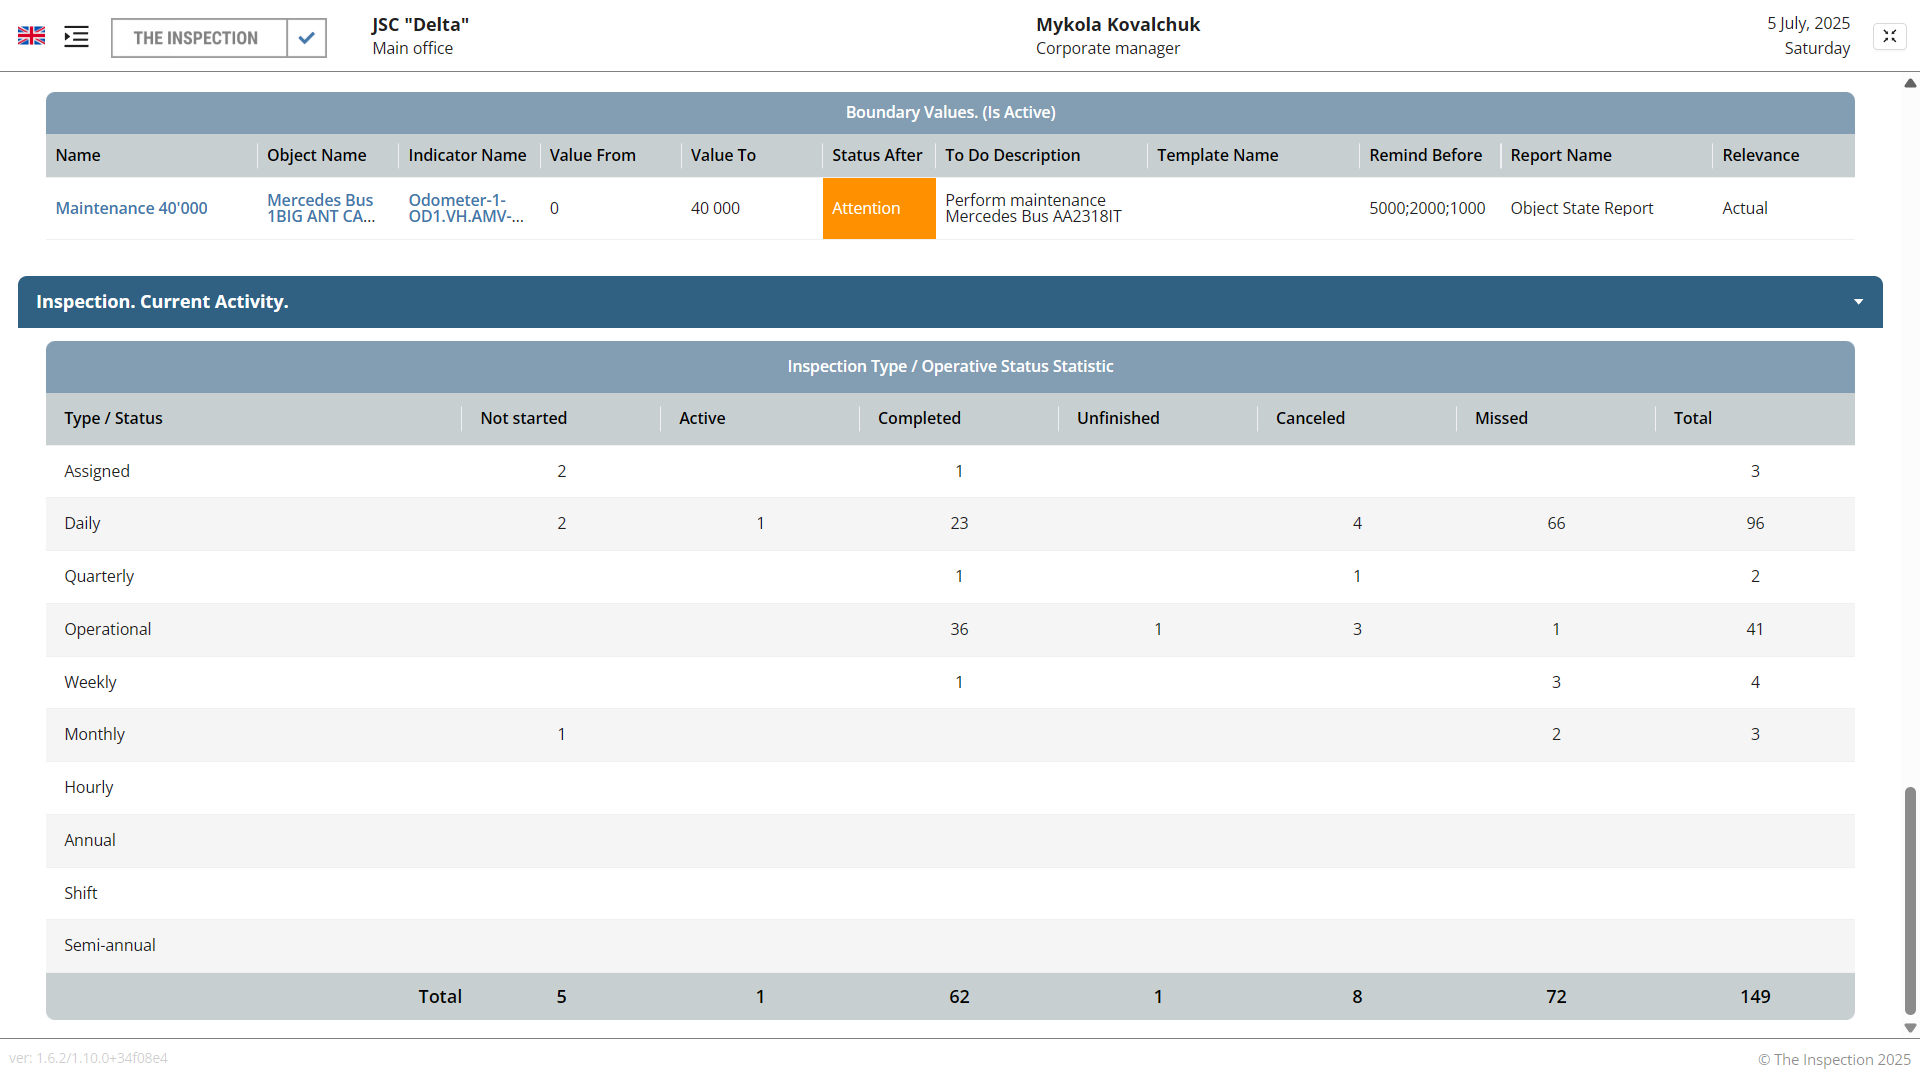Click the scroll-down arrow on the scrollbar

point(1911,1028)
